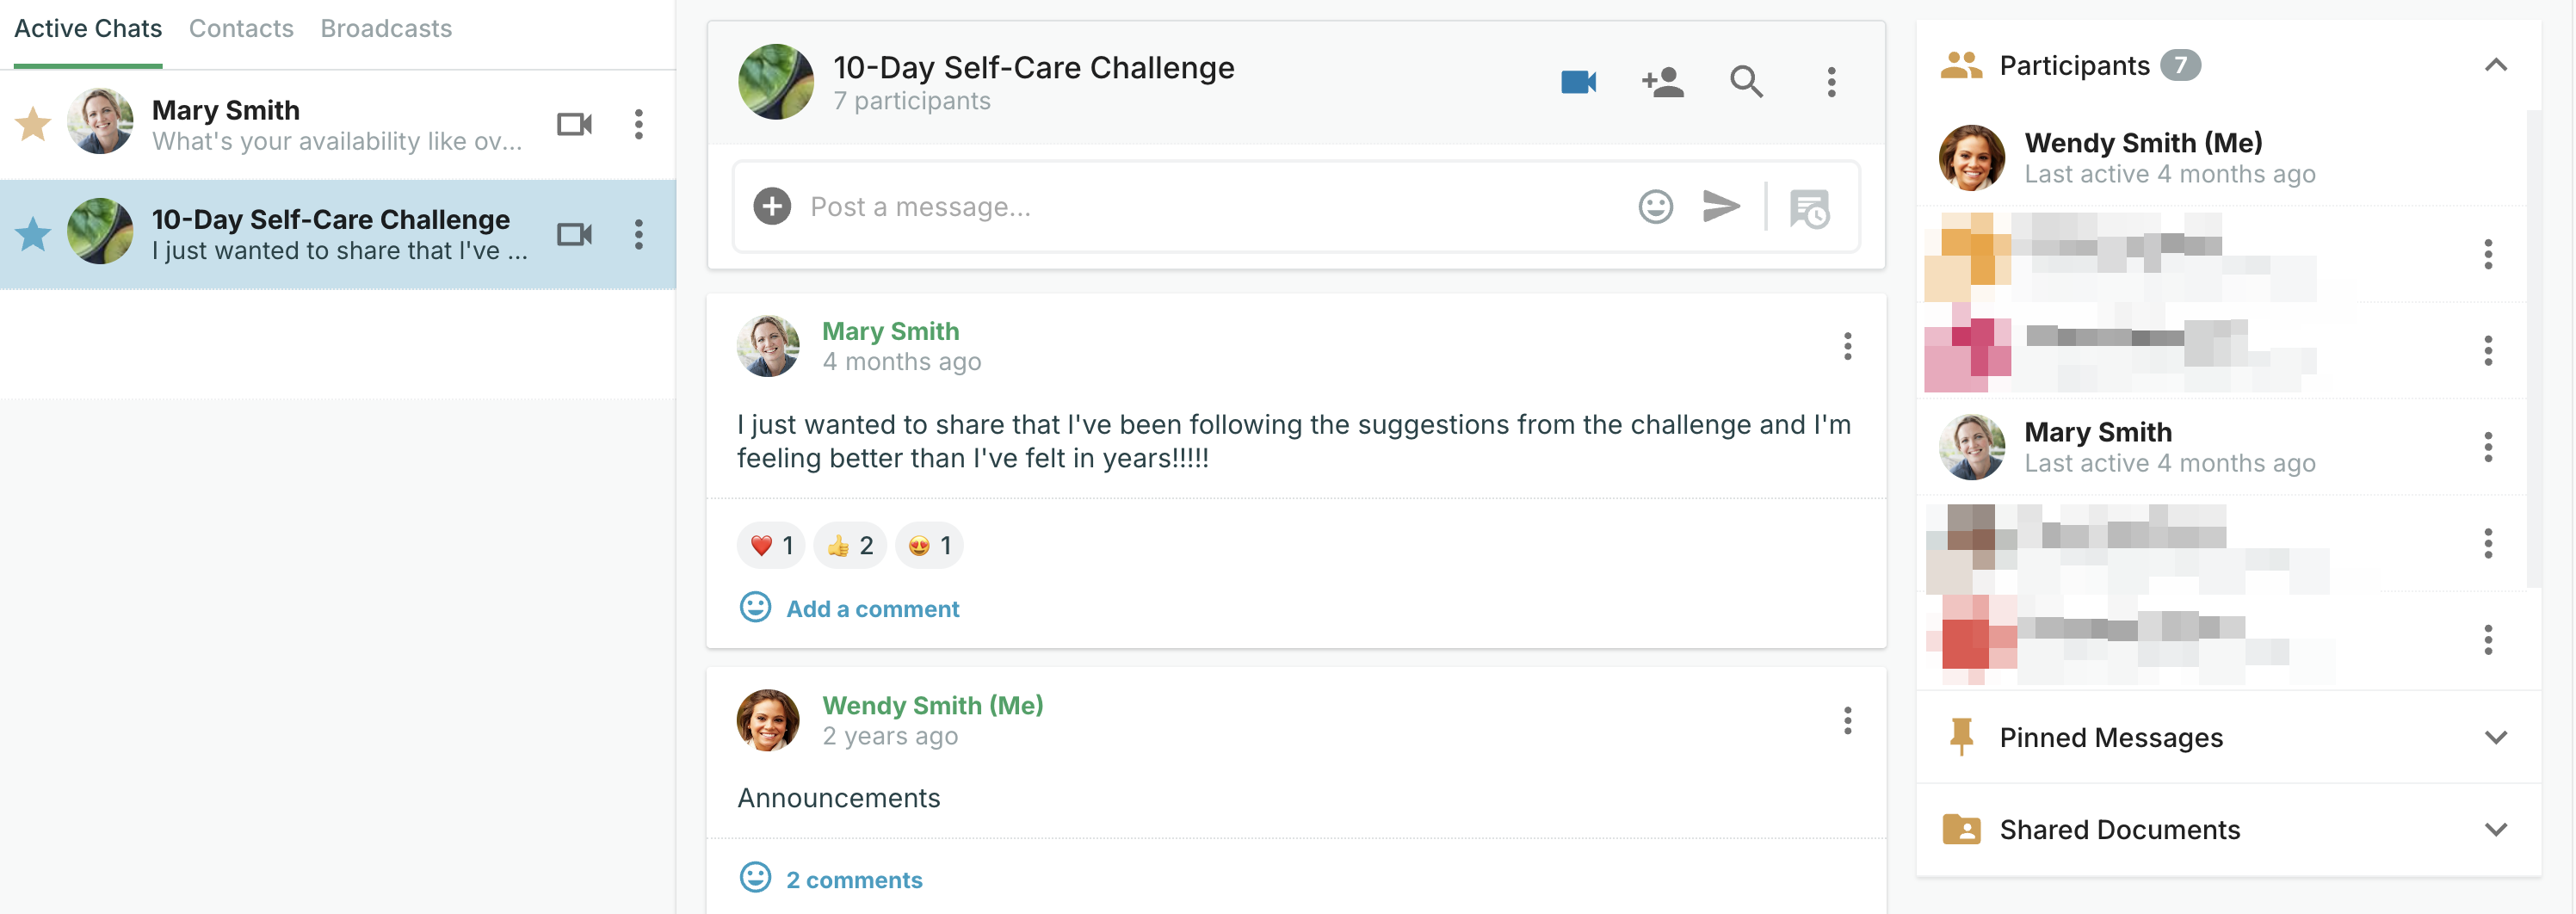2576x914 pixels.
Task: Open Mary Smith's post options menu
Action: click(x=1847, y=346)
